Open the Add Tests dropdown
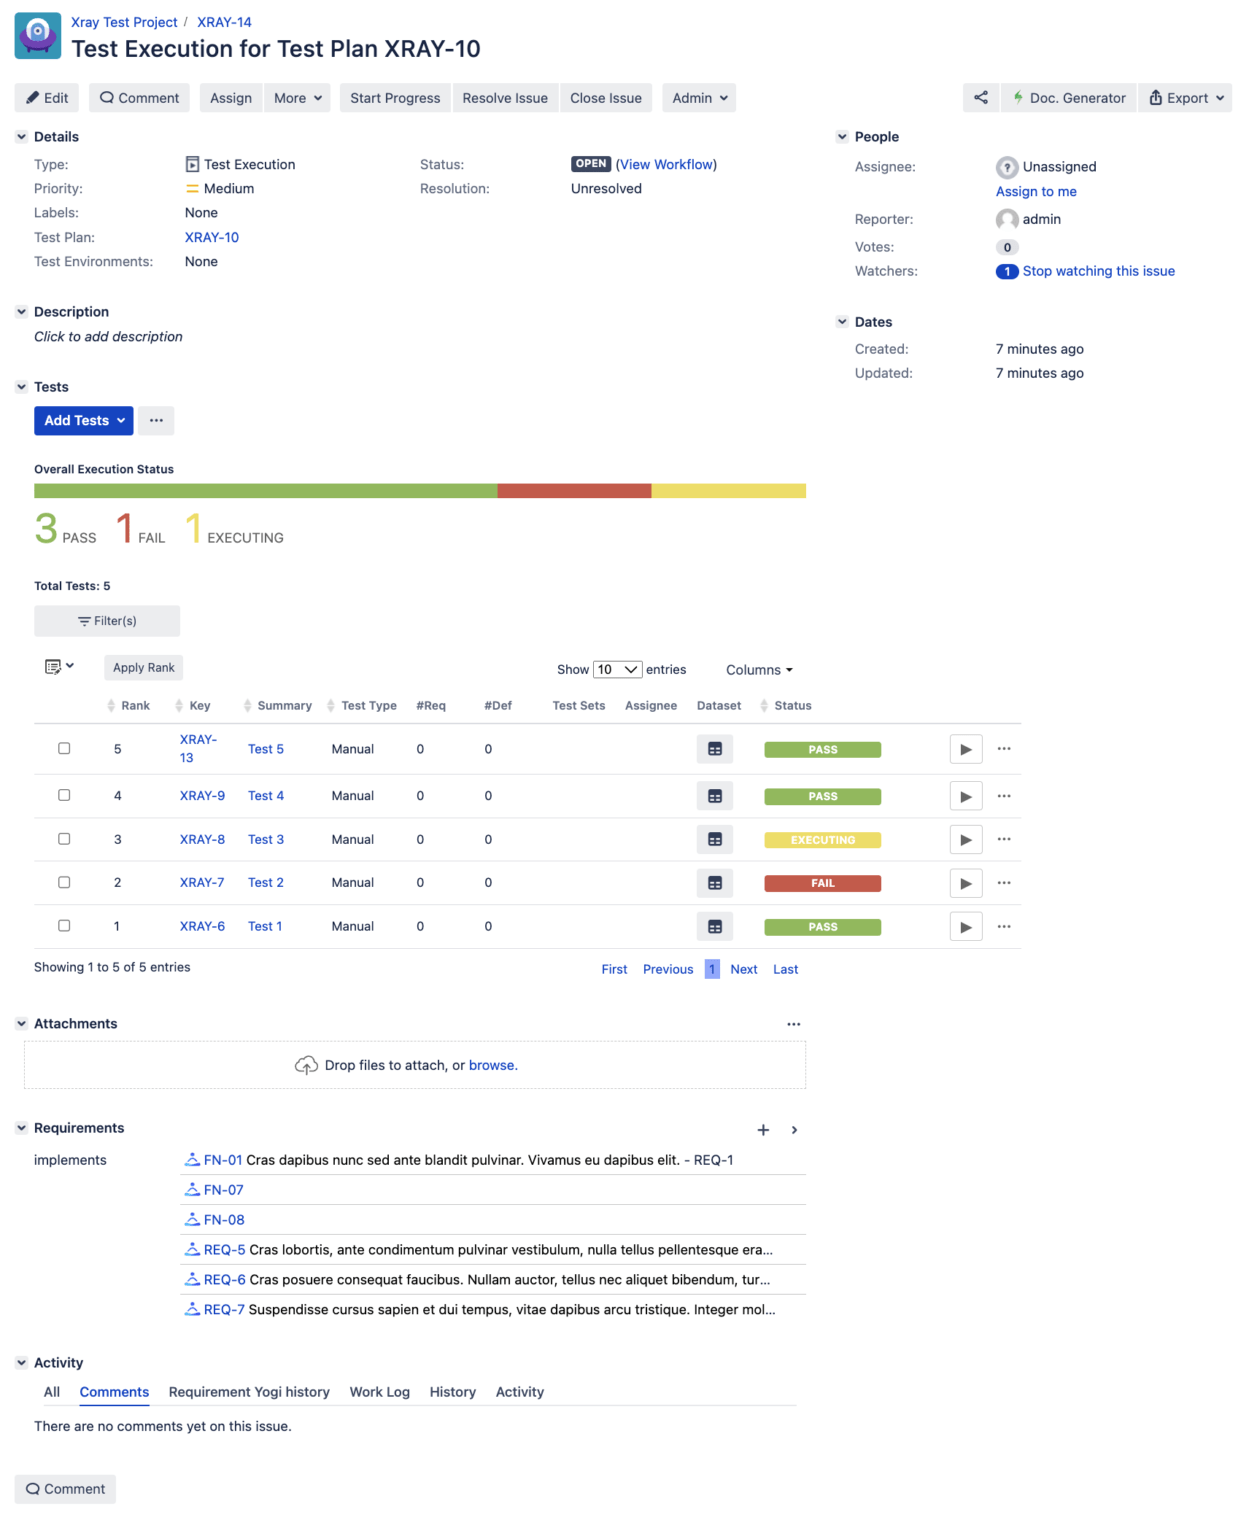The height and width of the screenshot is (1536, 1249). coord(83,420)
